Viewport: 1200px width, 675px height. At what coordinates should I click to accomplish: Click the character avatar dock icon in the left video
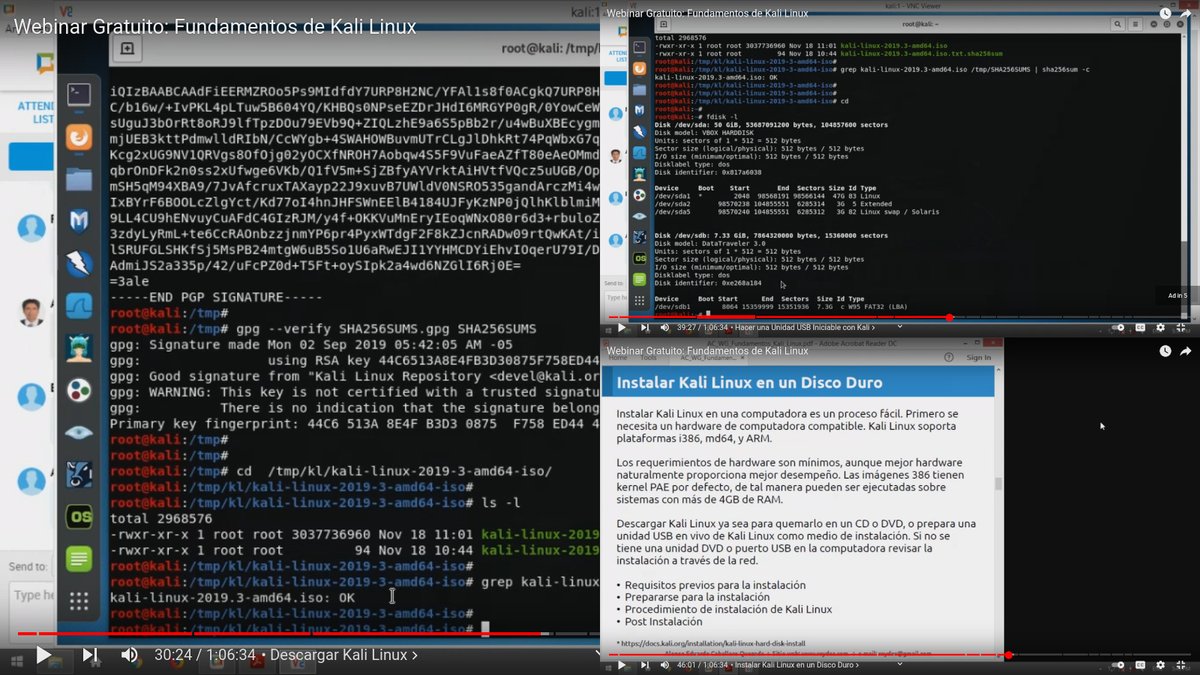79,348
